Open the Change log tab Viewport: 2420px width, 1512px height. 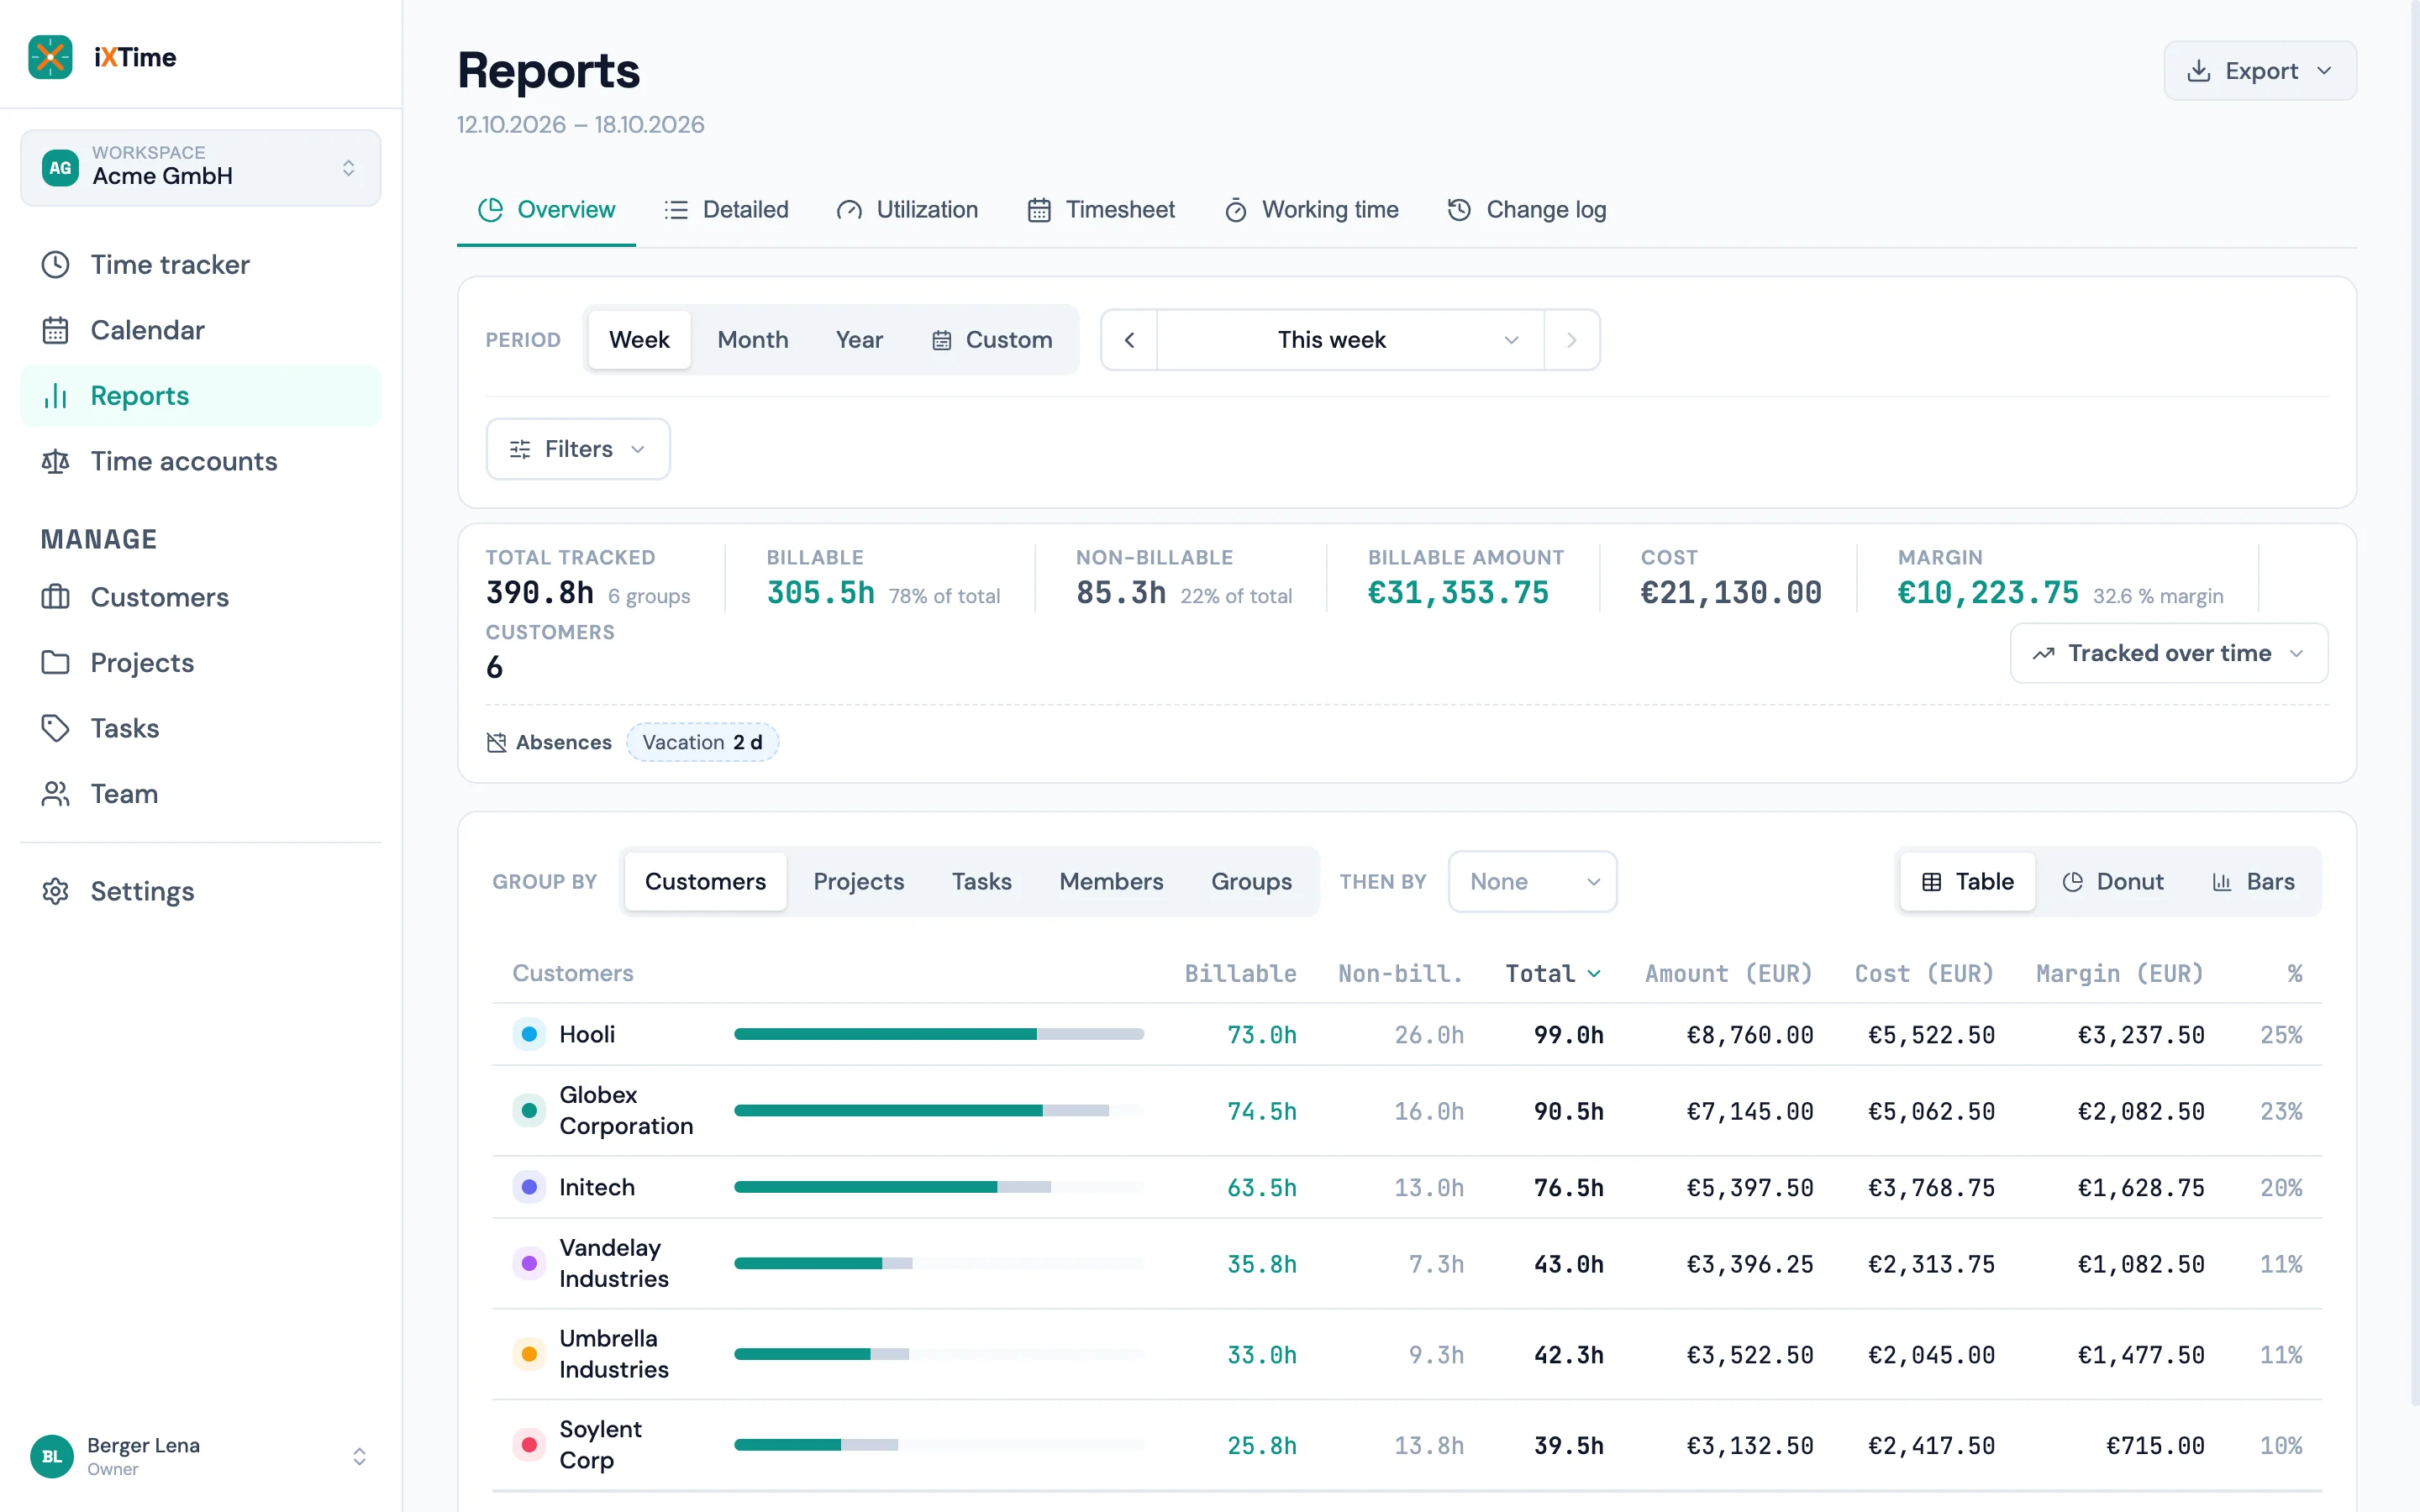tap(1526, 210)
